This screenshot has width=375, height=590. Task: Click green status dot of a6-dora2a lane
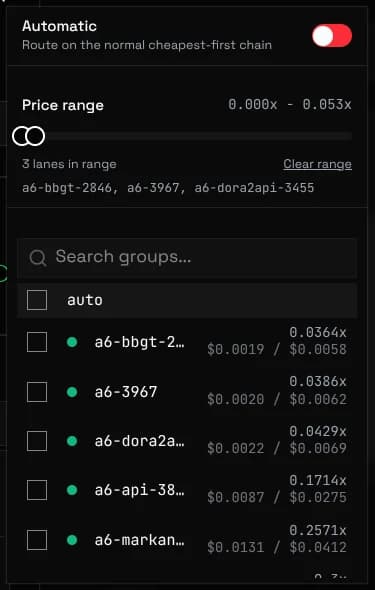point(72,441)
